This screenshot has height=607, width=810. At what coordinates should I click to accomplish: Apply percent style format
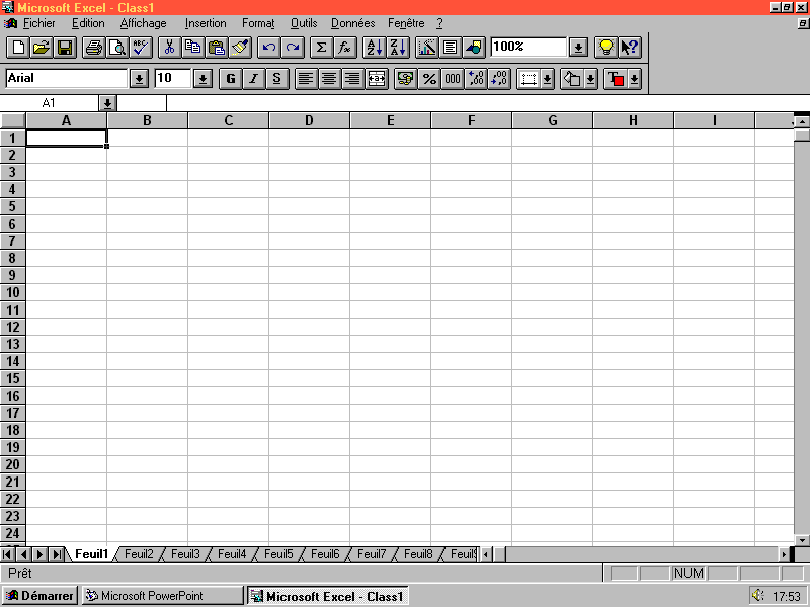[429, 79]
